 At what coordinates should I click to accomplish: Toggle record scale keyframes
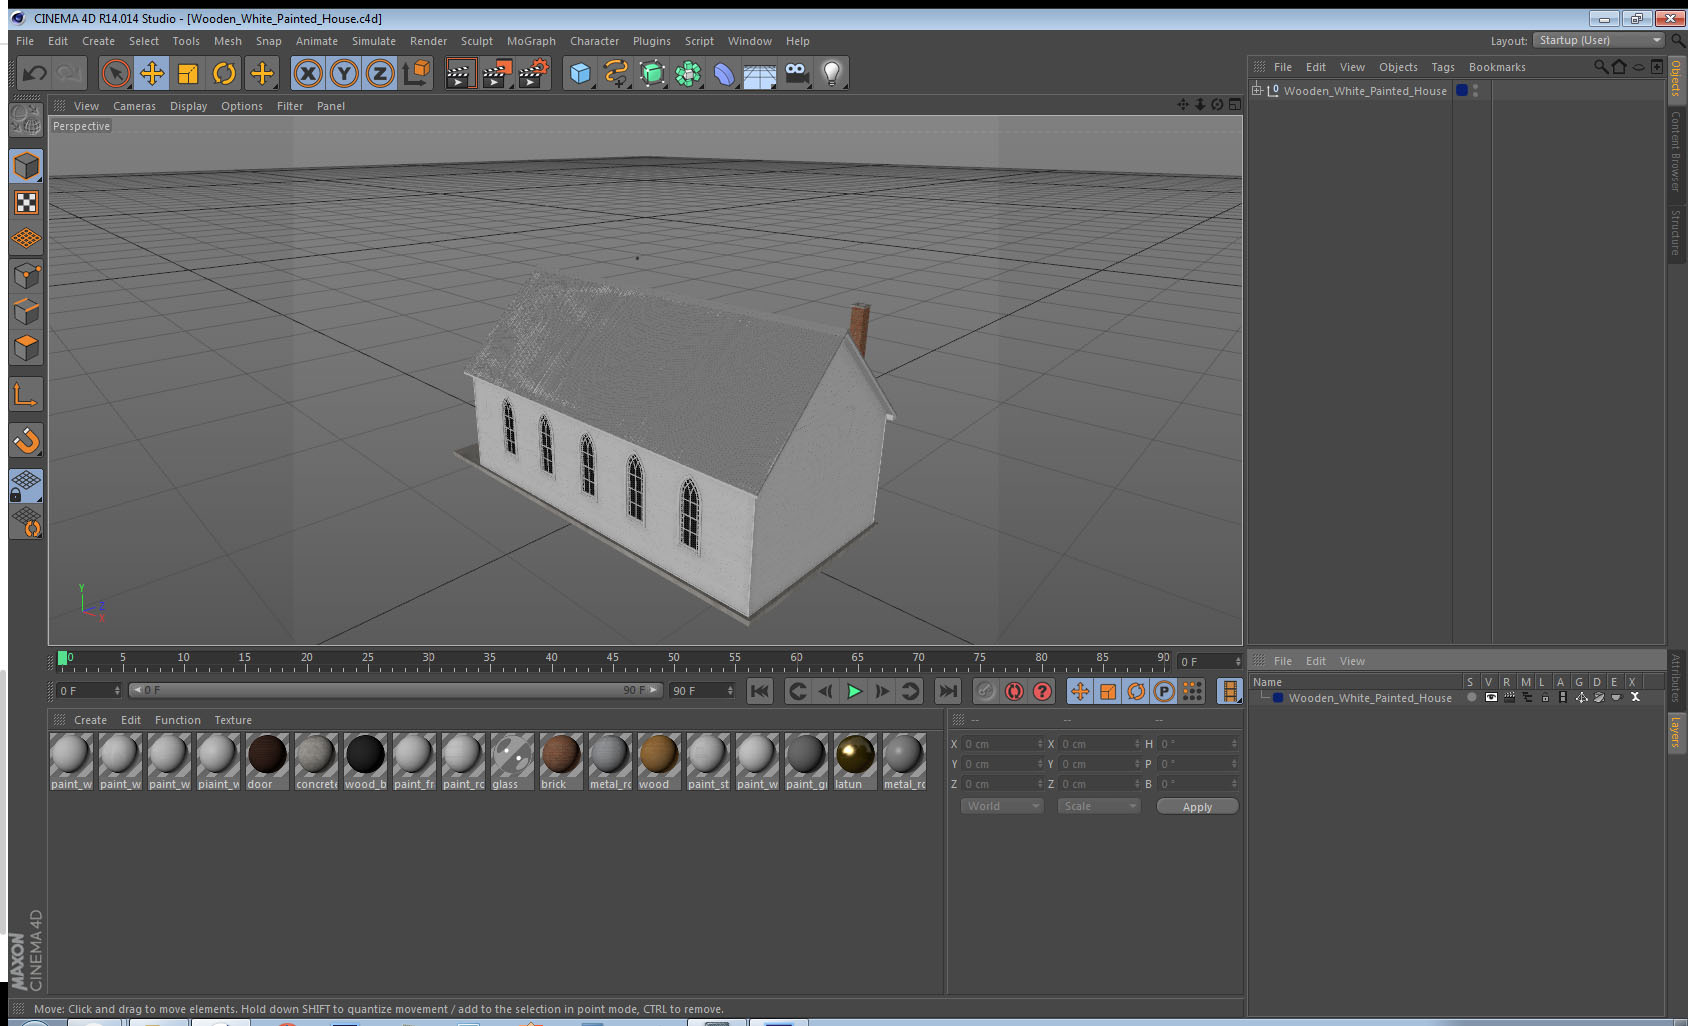click(1108, 691)
